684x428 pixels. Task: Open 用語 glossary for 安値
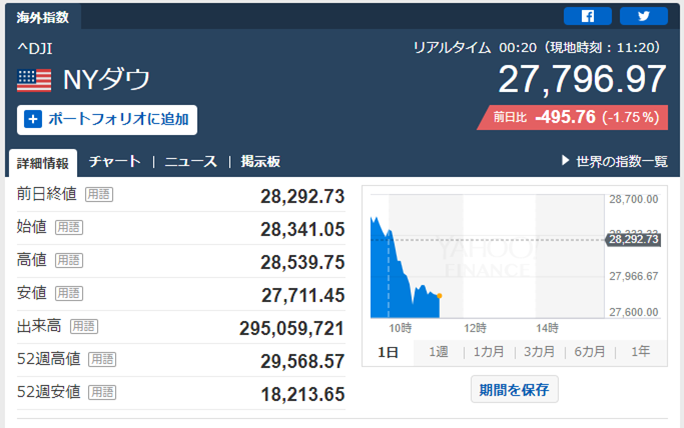point(69,293)
